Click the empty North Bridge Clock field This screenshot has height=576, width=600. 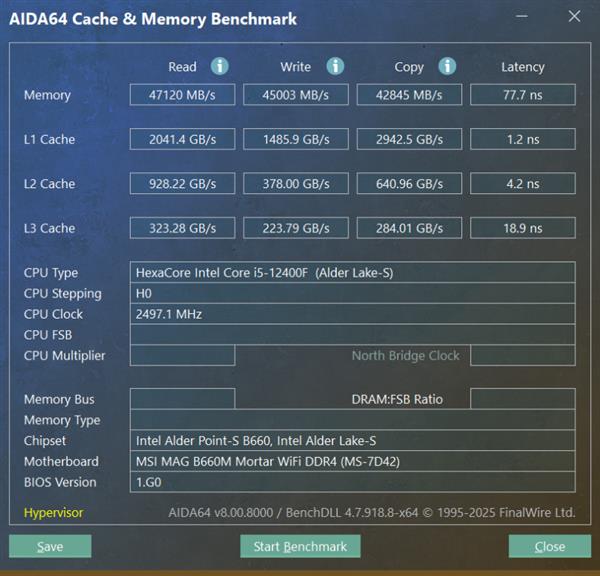(x=523, y=355)
